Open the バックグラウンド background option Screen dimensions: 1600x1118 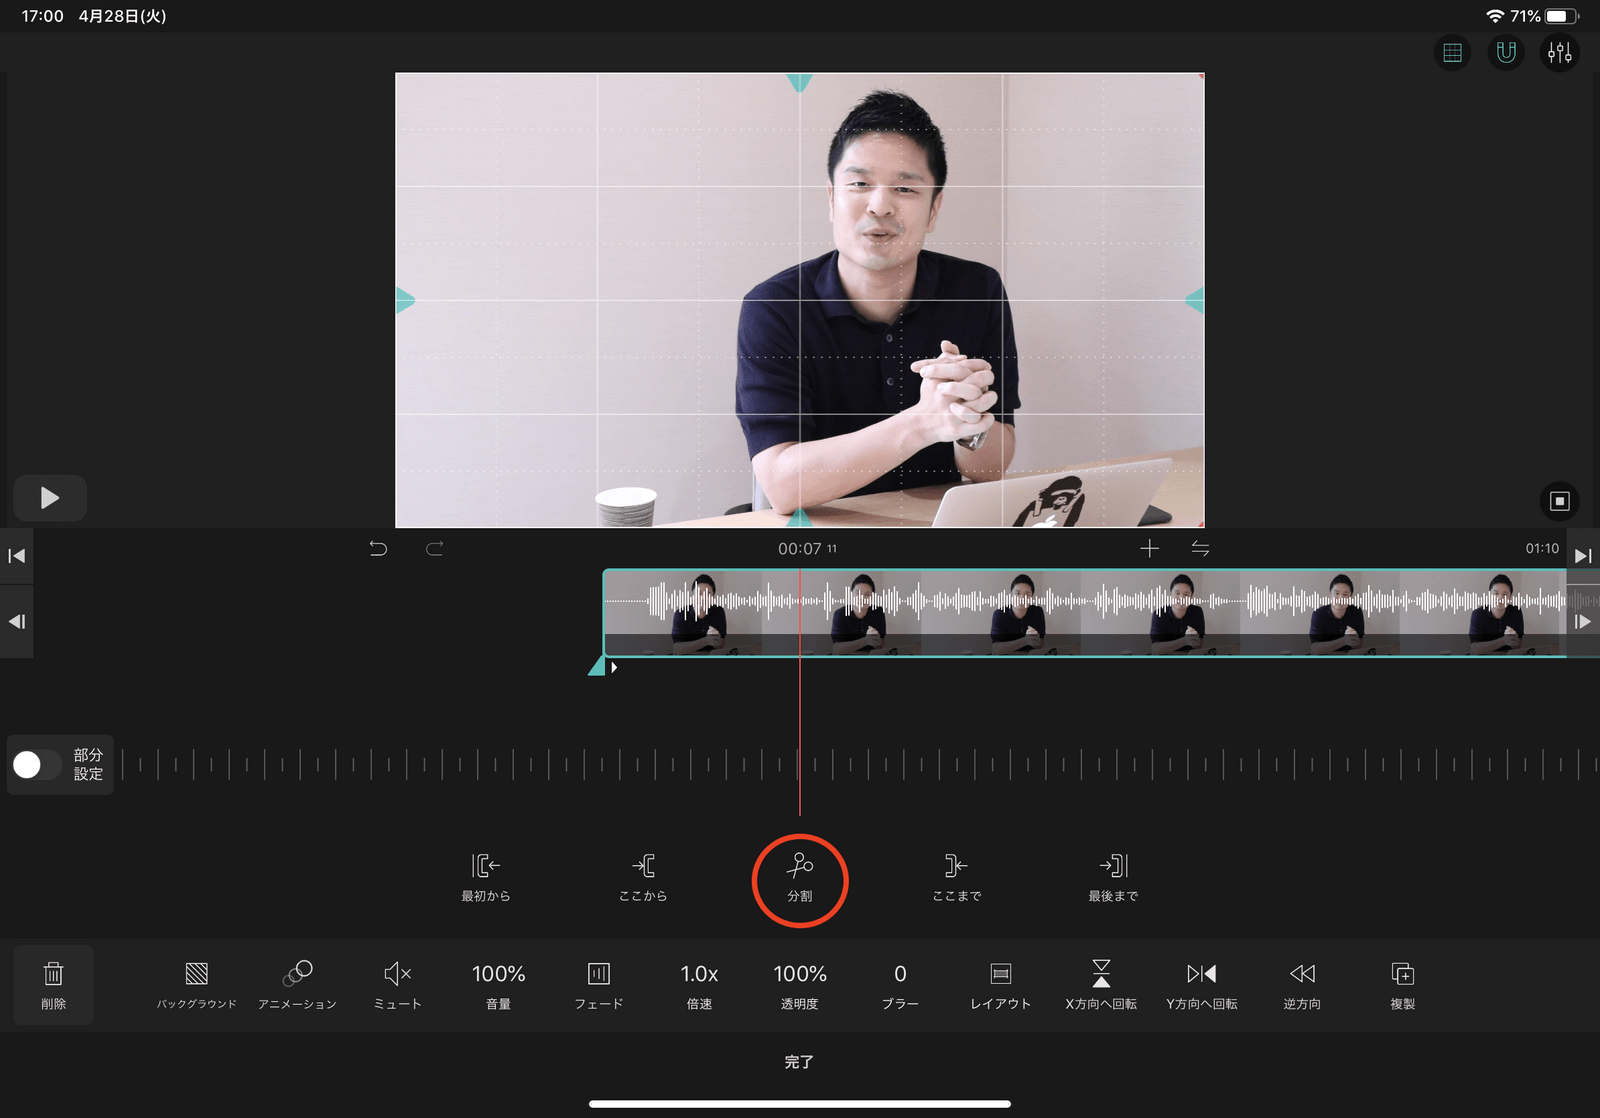(197, 985)
